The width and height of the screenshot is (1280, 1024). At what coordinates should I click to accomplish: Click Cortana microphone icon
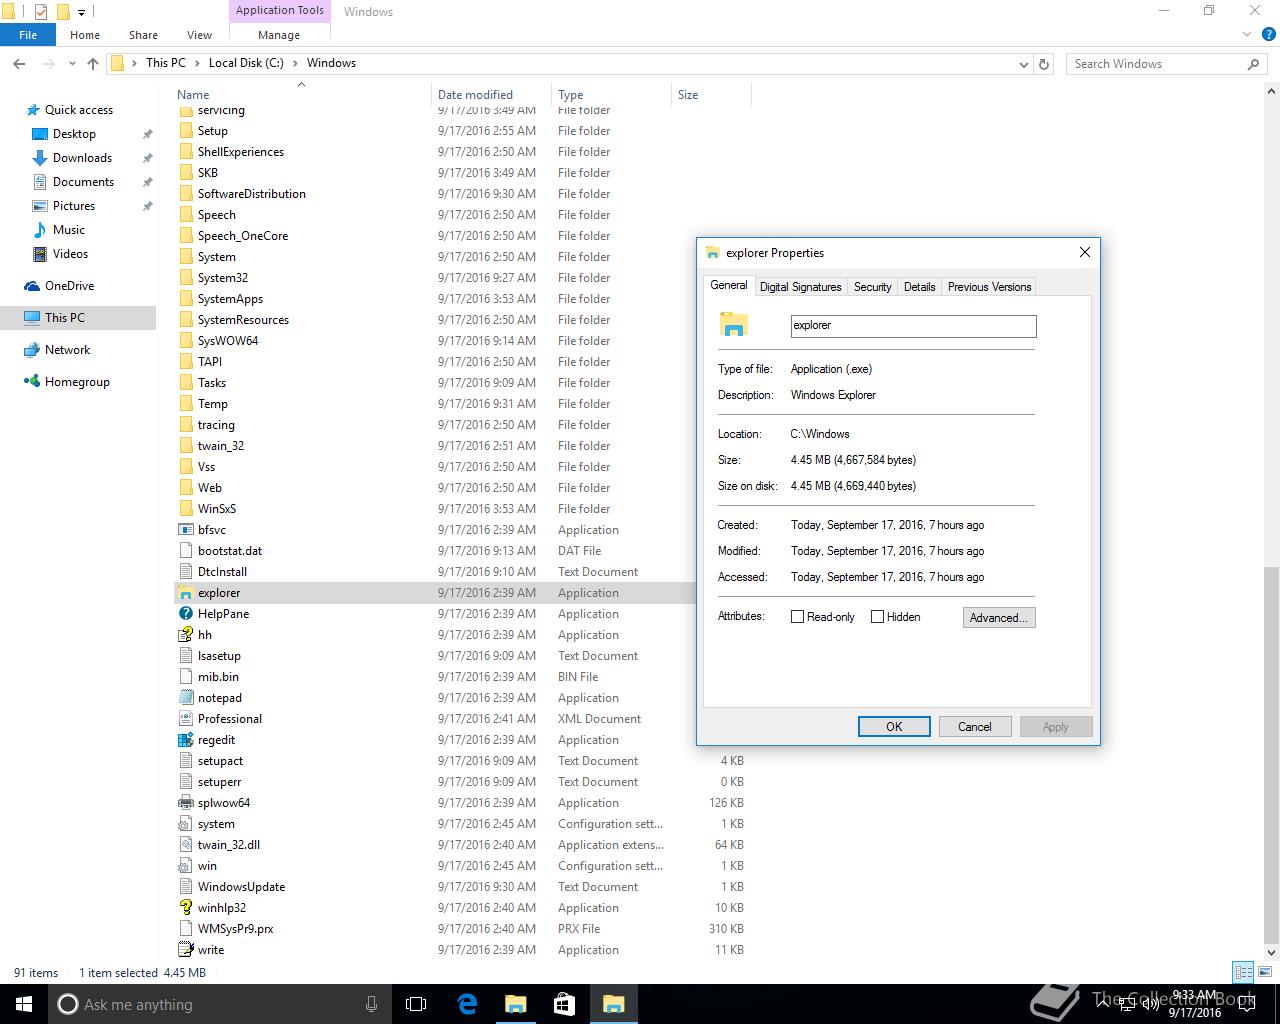point(371,1004)
